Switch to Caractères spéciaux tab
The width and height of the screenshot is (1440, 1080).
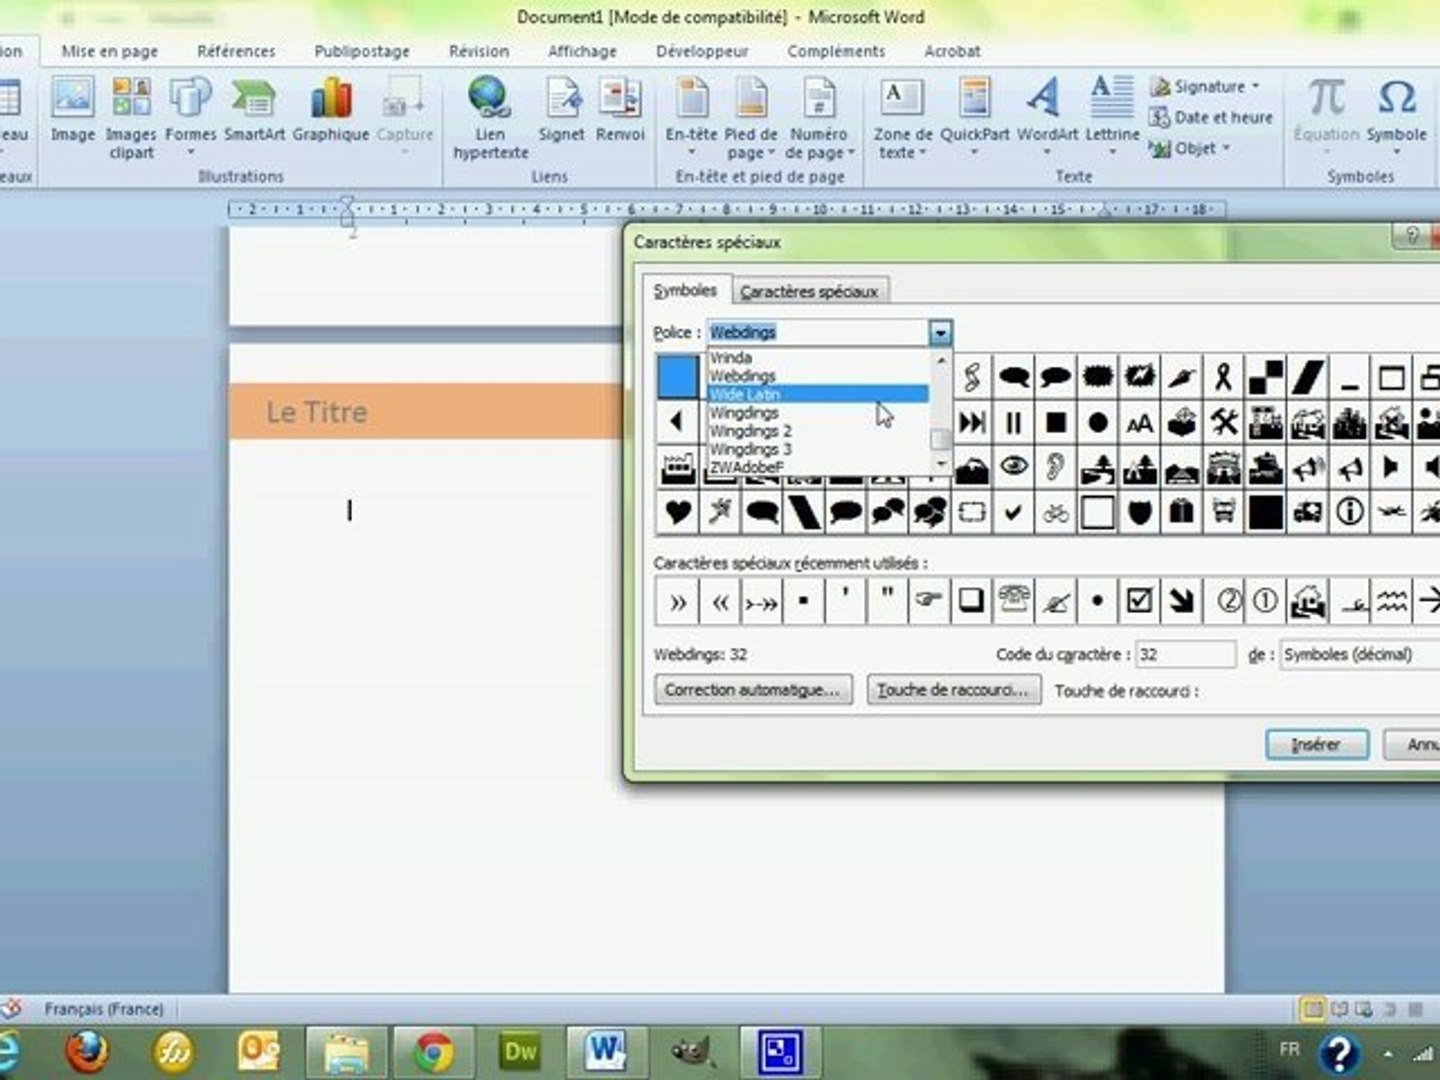[809, 291]
